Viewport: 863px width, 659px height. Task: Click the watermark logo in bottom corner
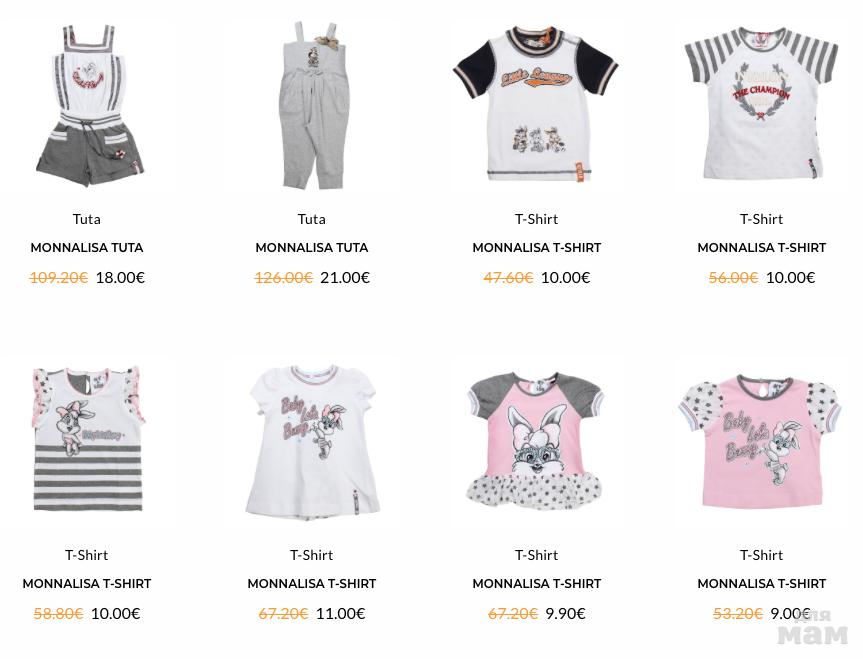(813, 628)
